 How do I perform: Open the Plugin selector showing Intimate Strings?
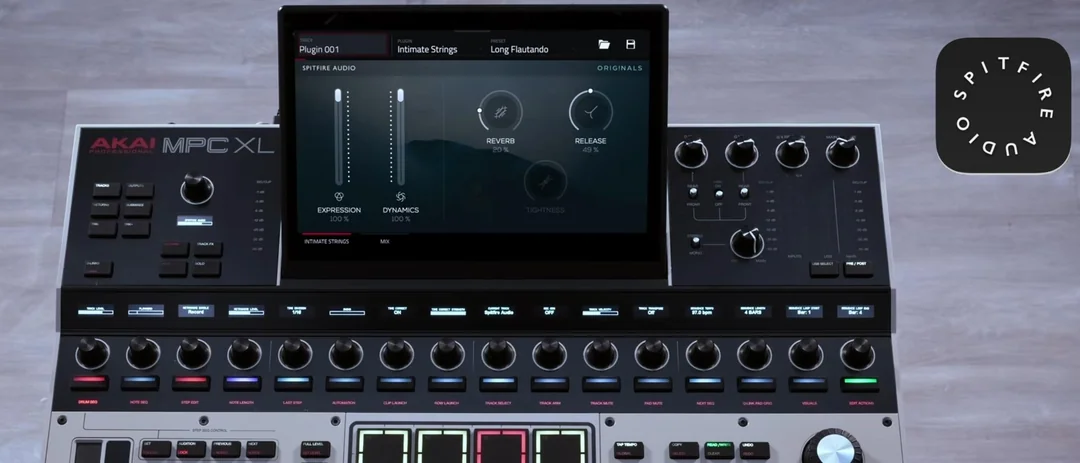coord(436,45)
